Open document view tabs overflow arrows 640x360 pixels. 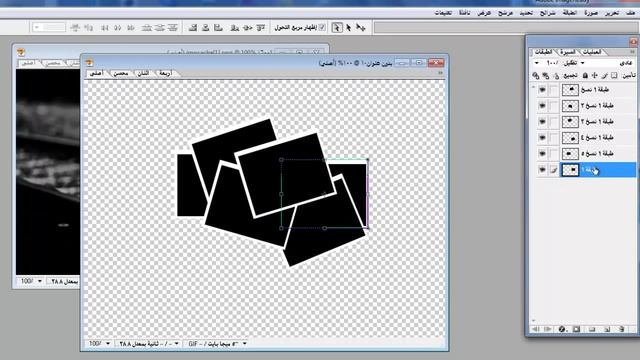(x=440, y=73)
